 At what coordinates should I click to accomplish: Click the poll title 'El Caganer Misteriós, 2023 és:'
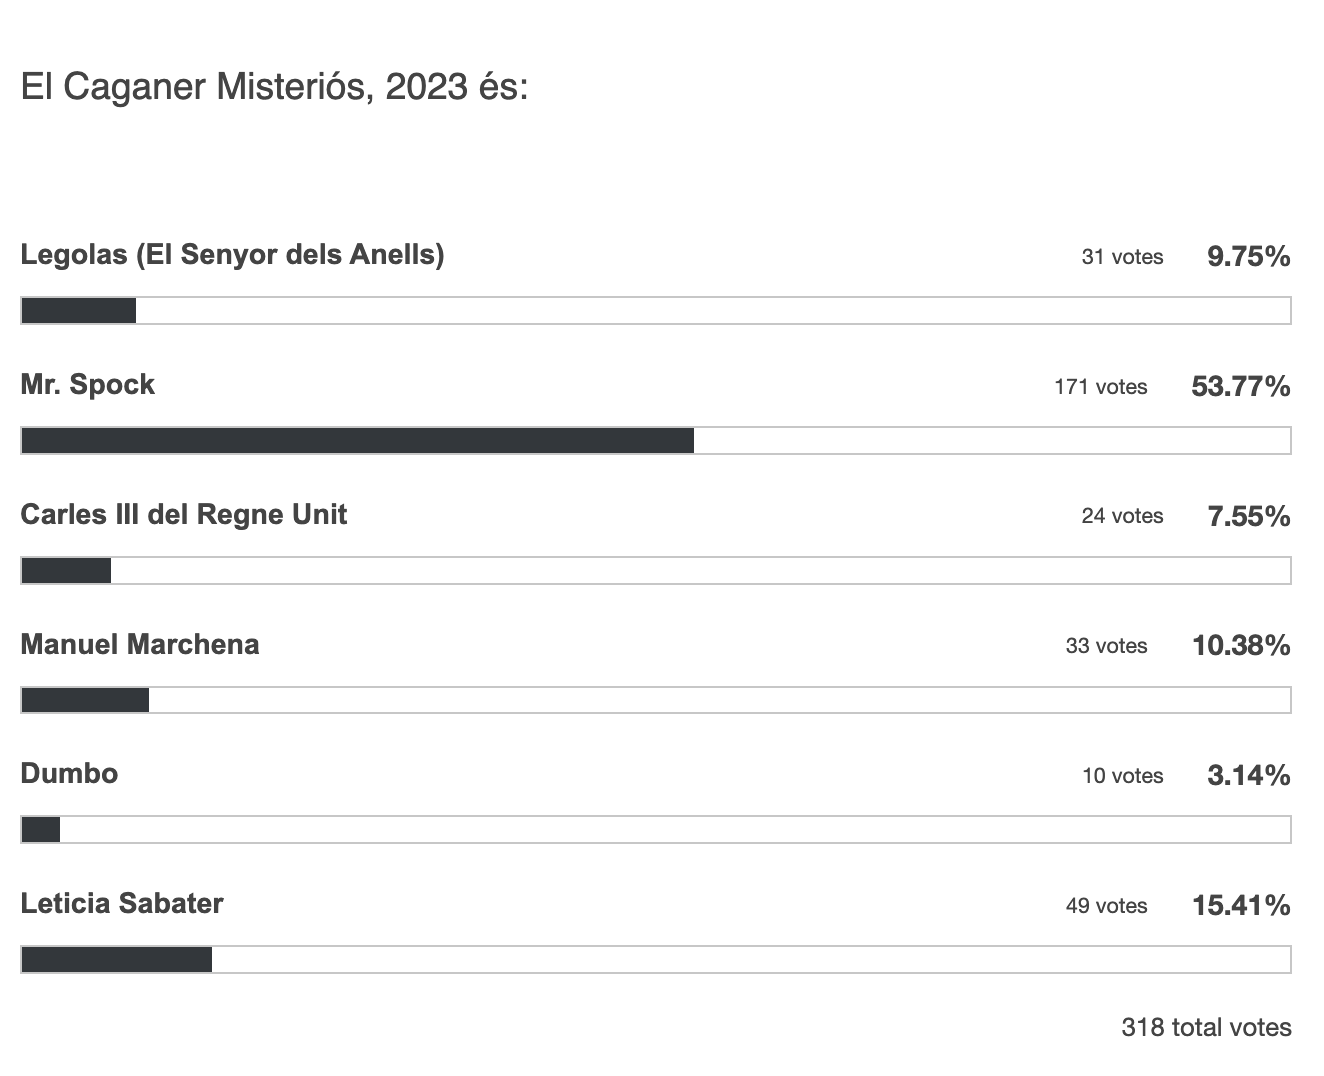pos(274,88)
